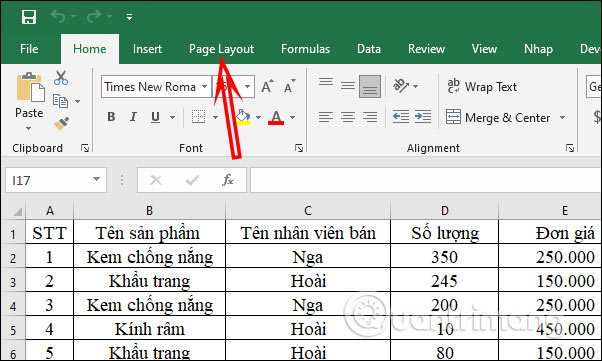Viewport: 602px width, 361px height.
Task: Click the Orientation text rotation icon
Action: point(401,86)
